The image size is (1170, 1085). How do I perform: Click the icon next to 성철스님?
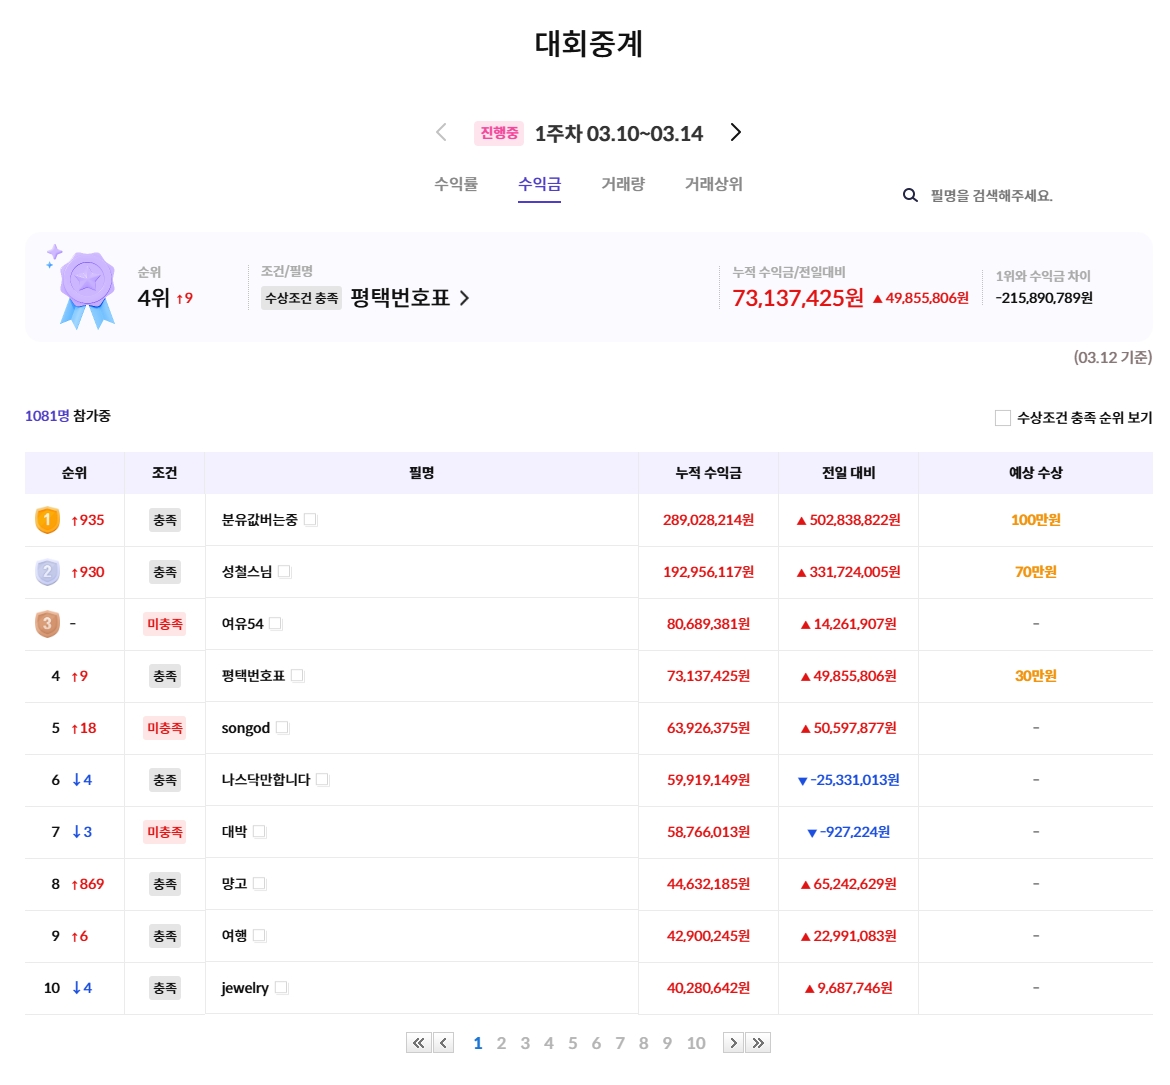coord(284,572)
